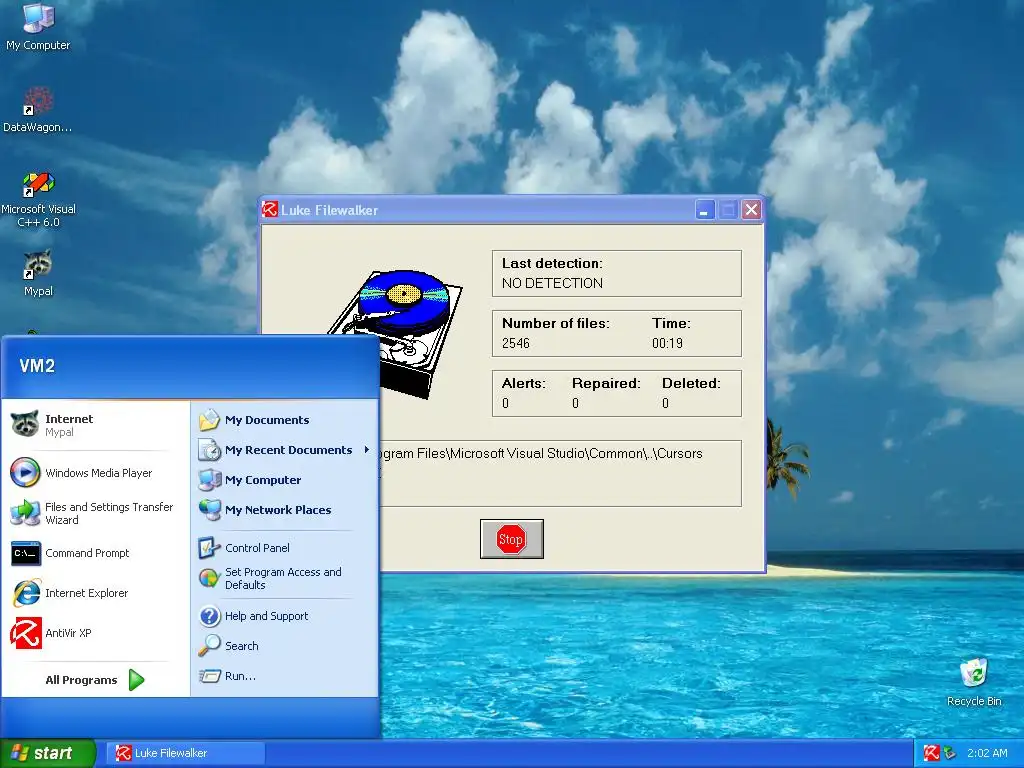Click the My Documents folder icon
Screen dimensions: 1024x768
coord(209,419)
